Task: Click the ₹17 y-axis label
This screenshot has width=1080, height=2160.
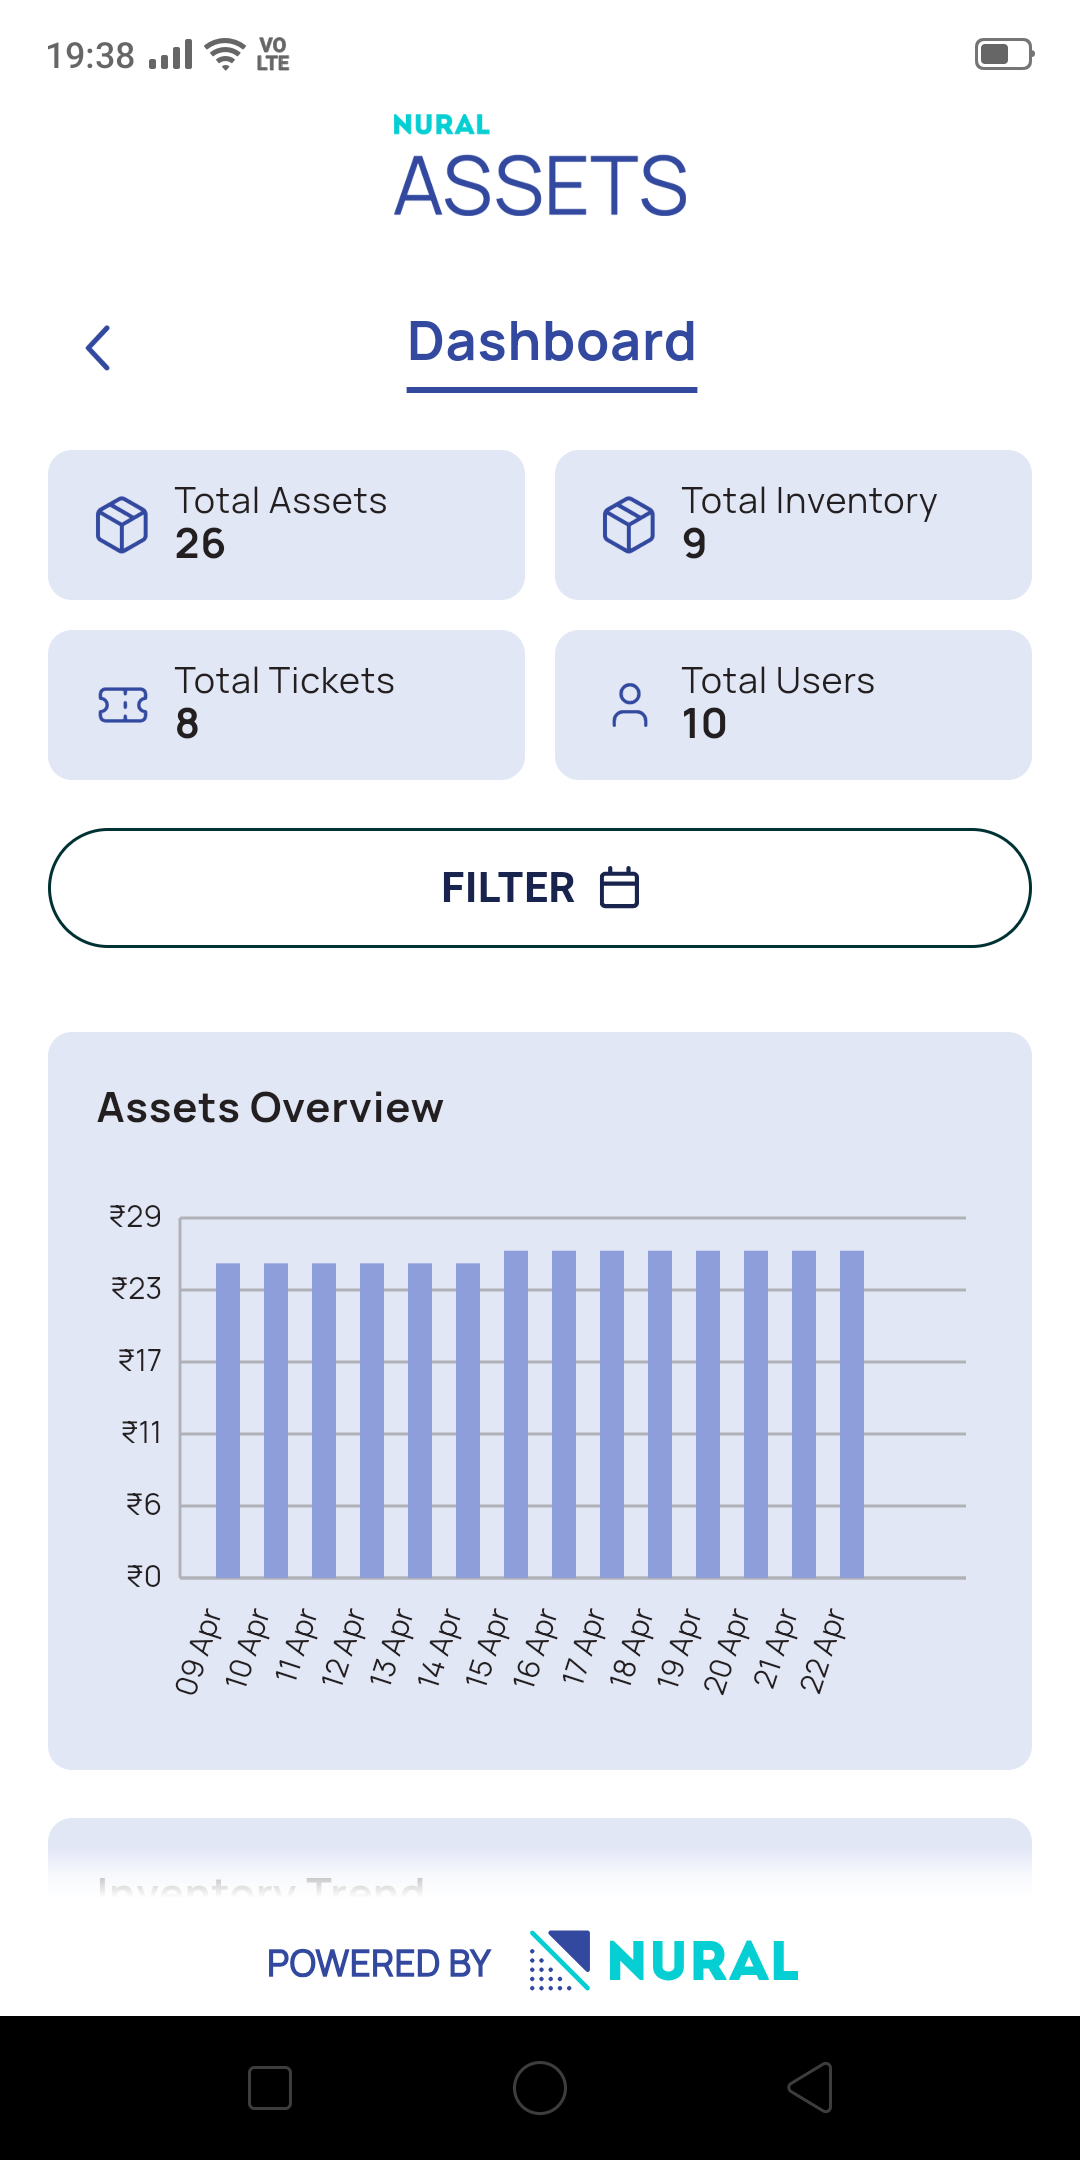Action: click(140, 1361)
